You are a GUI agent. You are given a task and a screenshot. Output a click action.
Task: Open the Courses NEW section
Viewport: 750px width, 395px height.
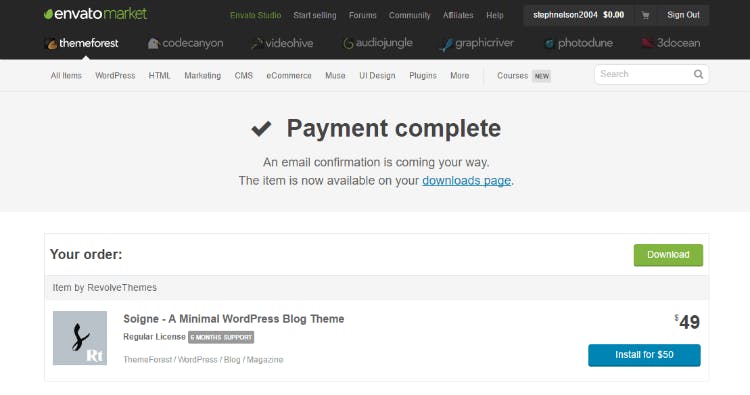click(524, 76)
